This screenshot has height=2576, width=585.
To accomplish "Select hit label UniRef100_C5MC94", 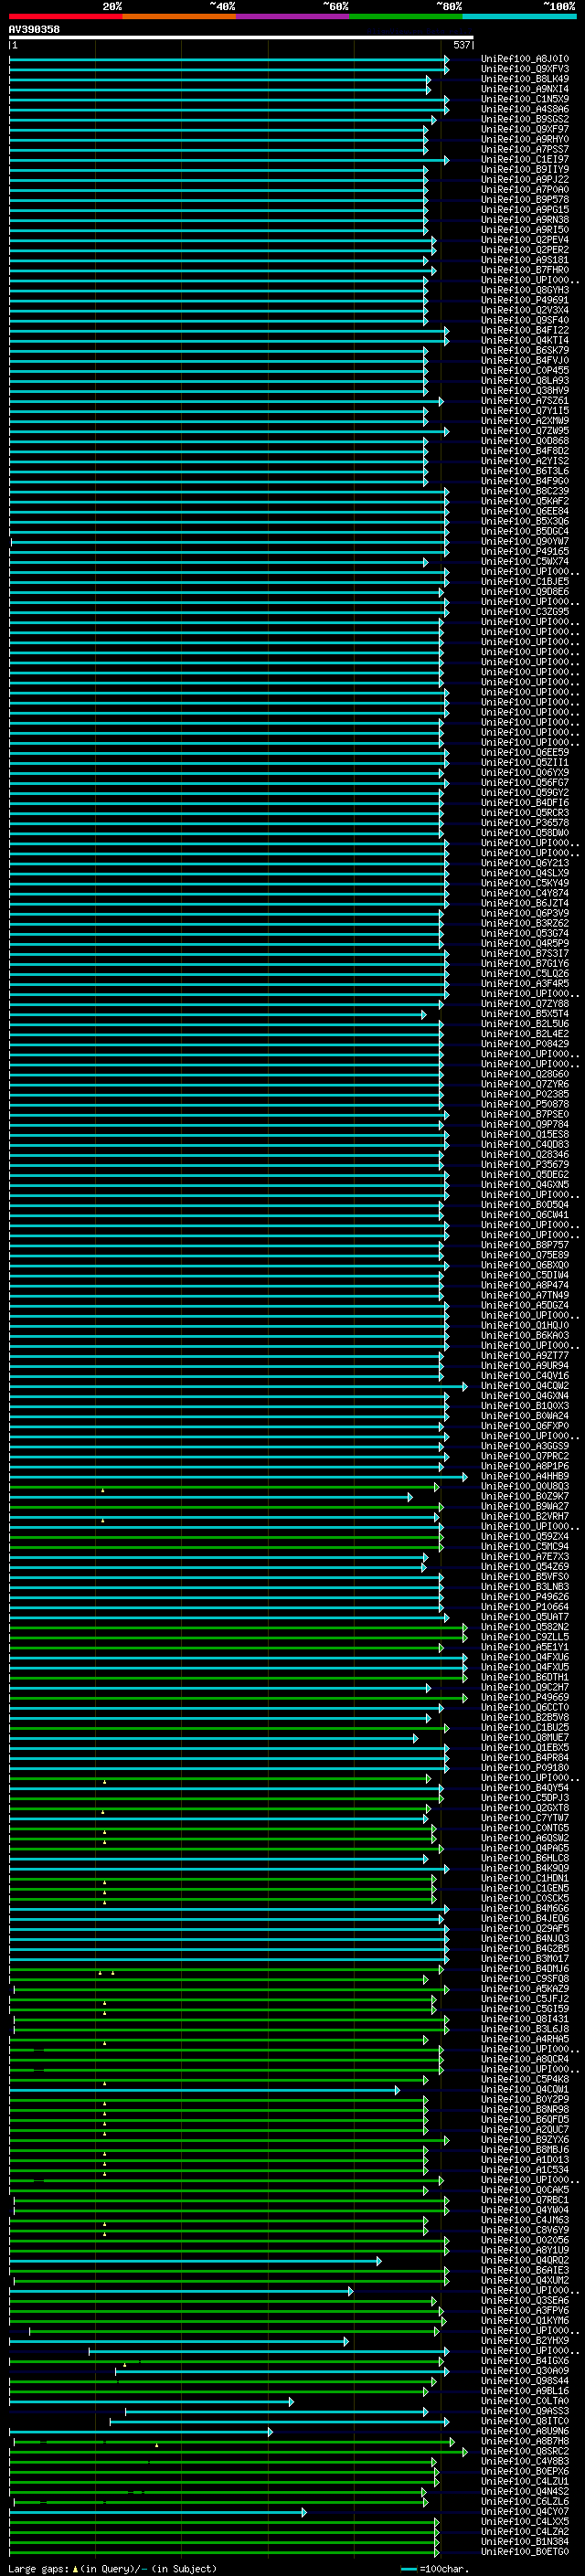I will click(x=525, y=1547).
